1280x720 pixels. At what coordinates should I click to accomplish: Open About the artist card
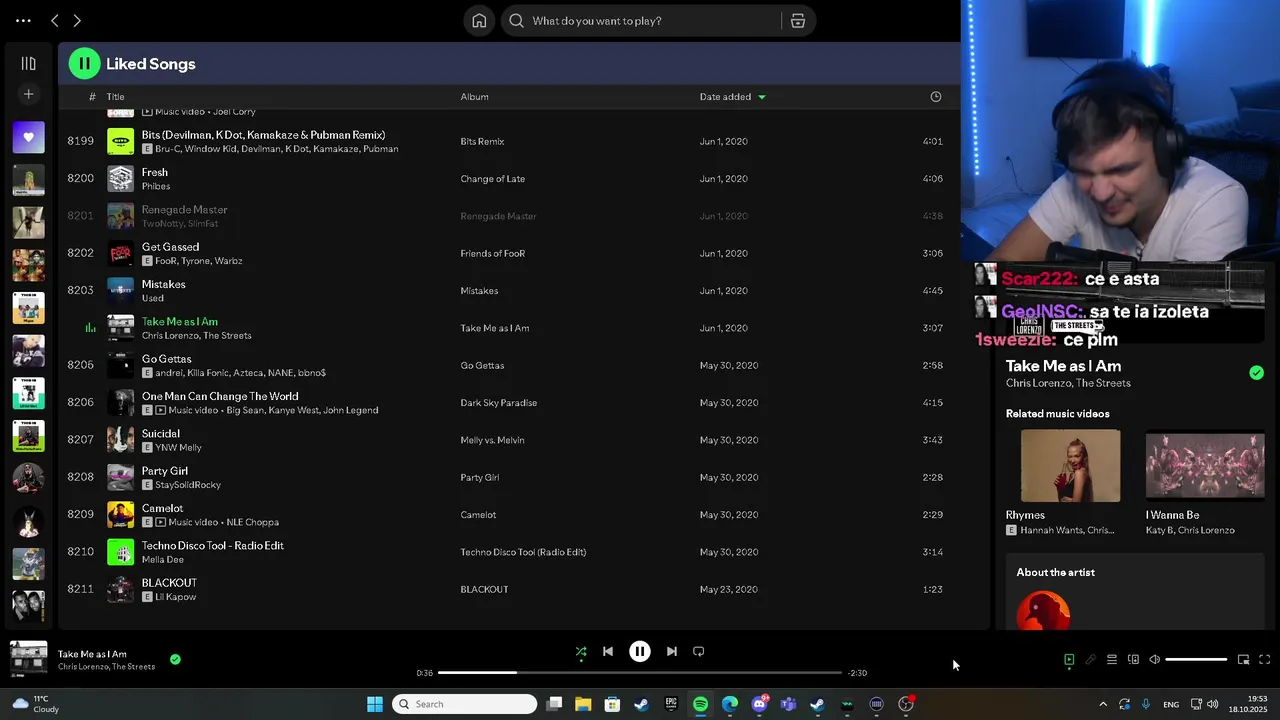point(1135,592)
